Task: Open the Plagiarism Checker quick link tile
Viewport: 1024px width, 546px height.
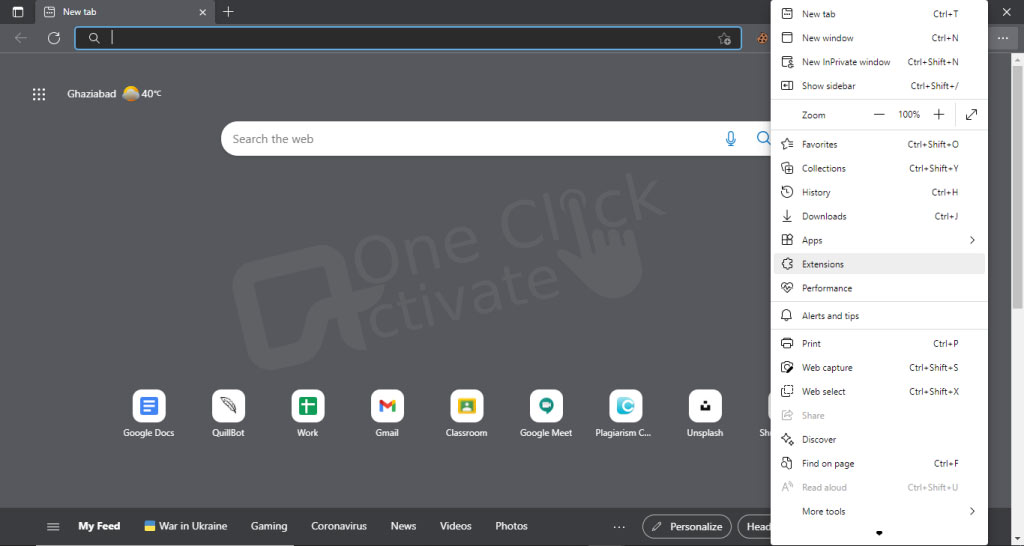Action: (625, 413)
